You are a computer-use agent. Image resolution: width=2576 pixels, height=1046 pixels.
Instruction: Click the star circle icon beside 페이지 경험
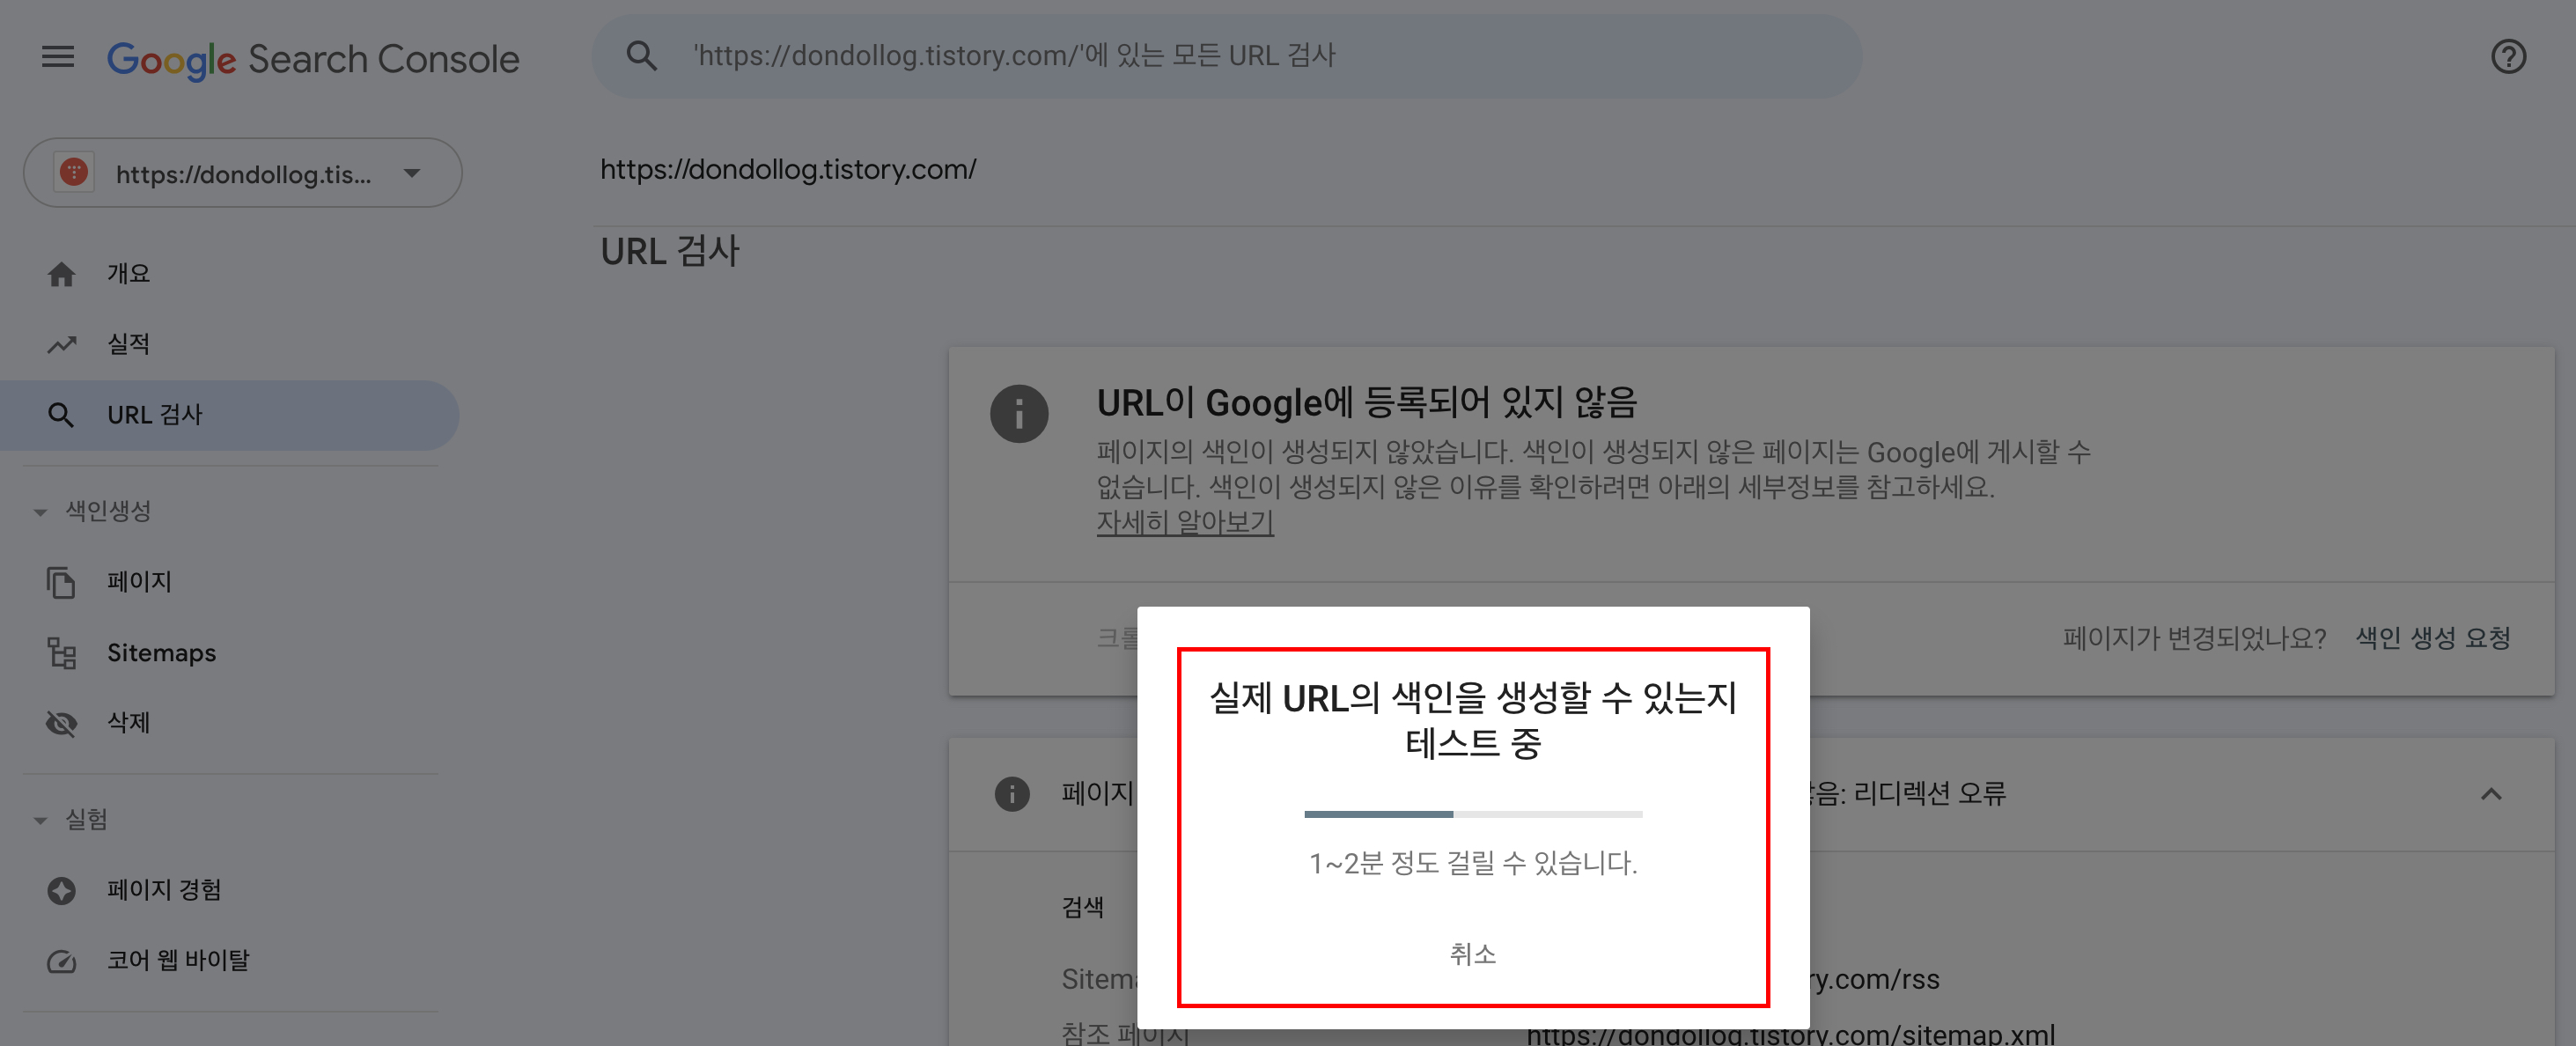point(61,890)
